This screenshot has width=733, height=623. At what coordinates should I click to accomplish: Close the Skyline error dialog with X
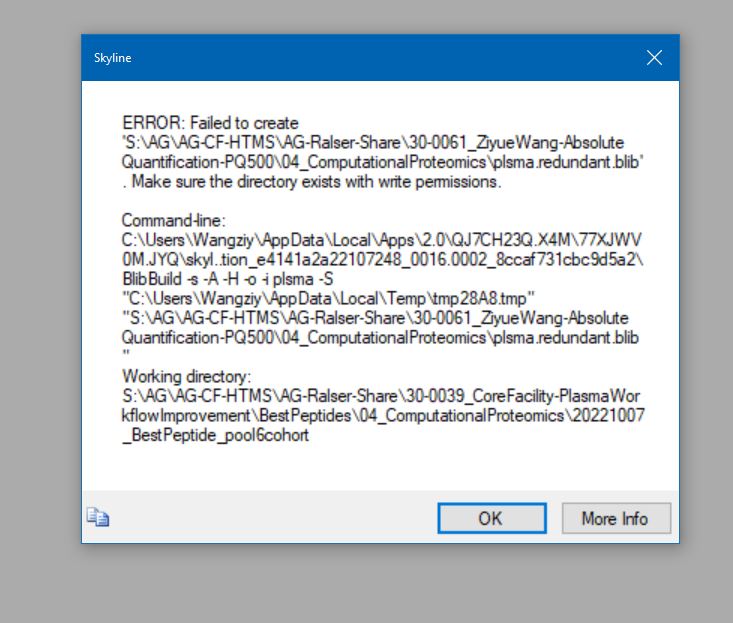coord(654,58)
